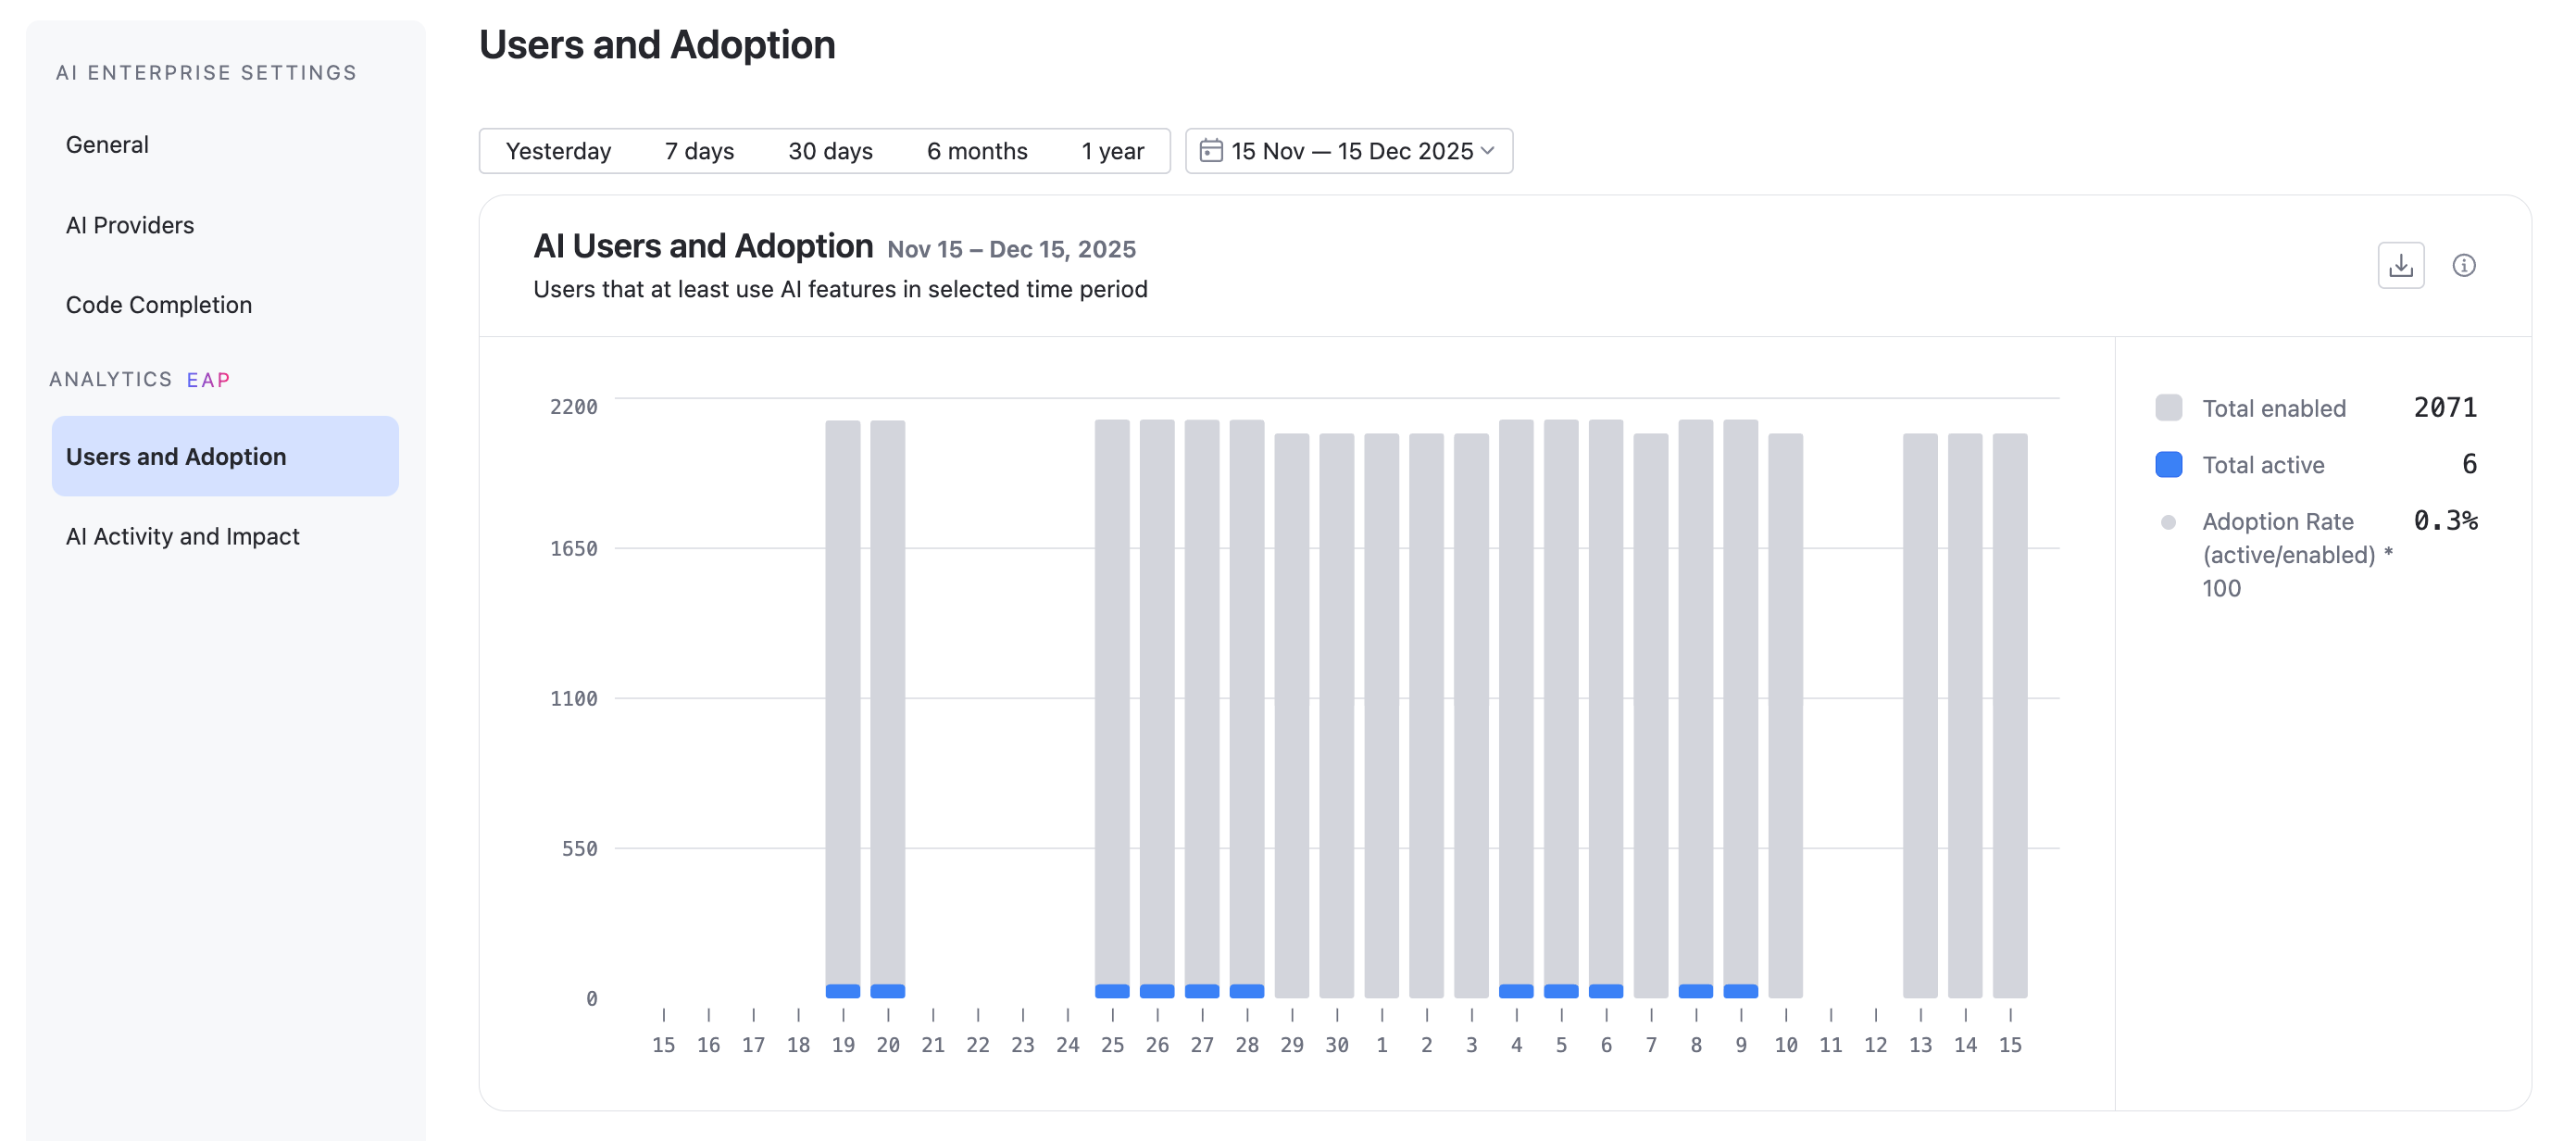2576x1141 pixels.
Task: Open the Code Completion section
Action: tap(159, 304)
